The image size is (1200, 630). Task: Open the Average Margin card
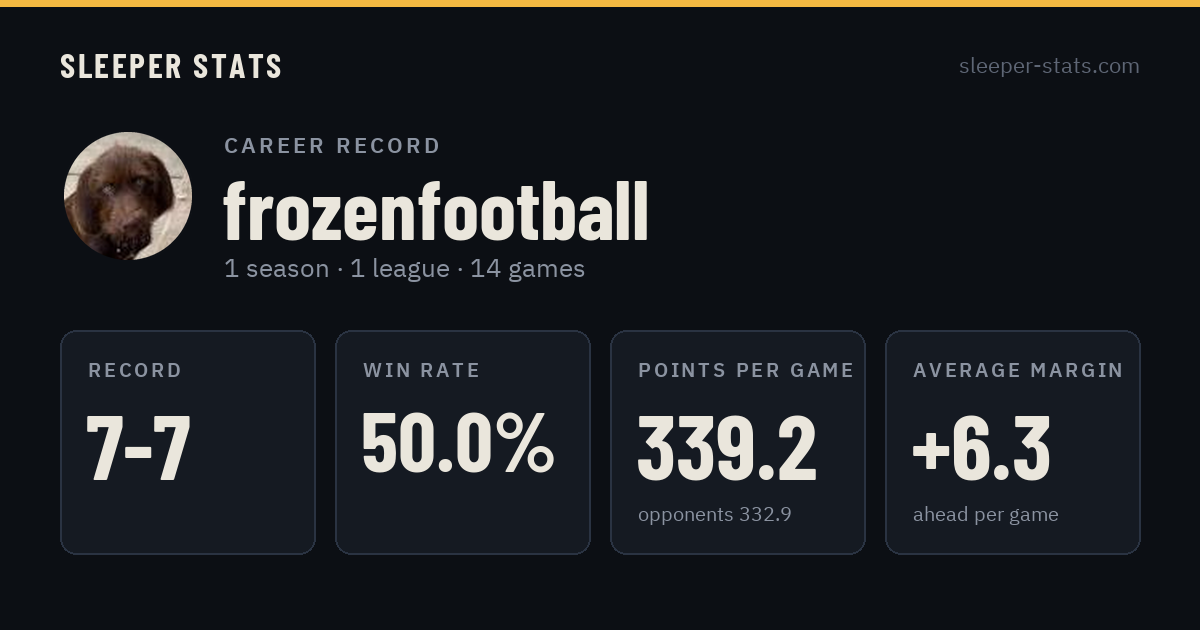coord(1013,442)
